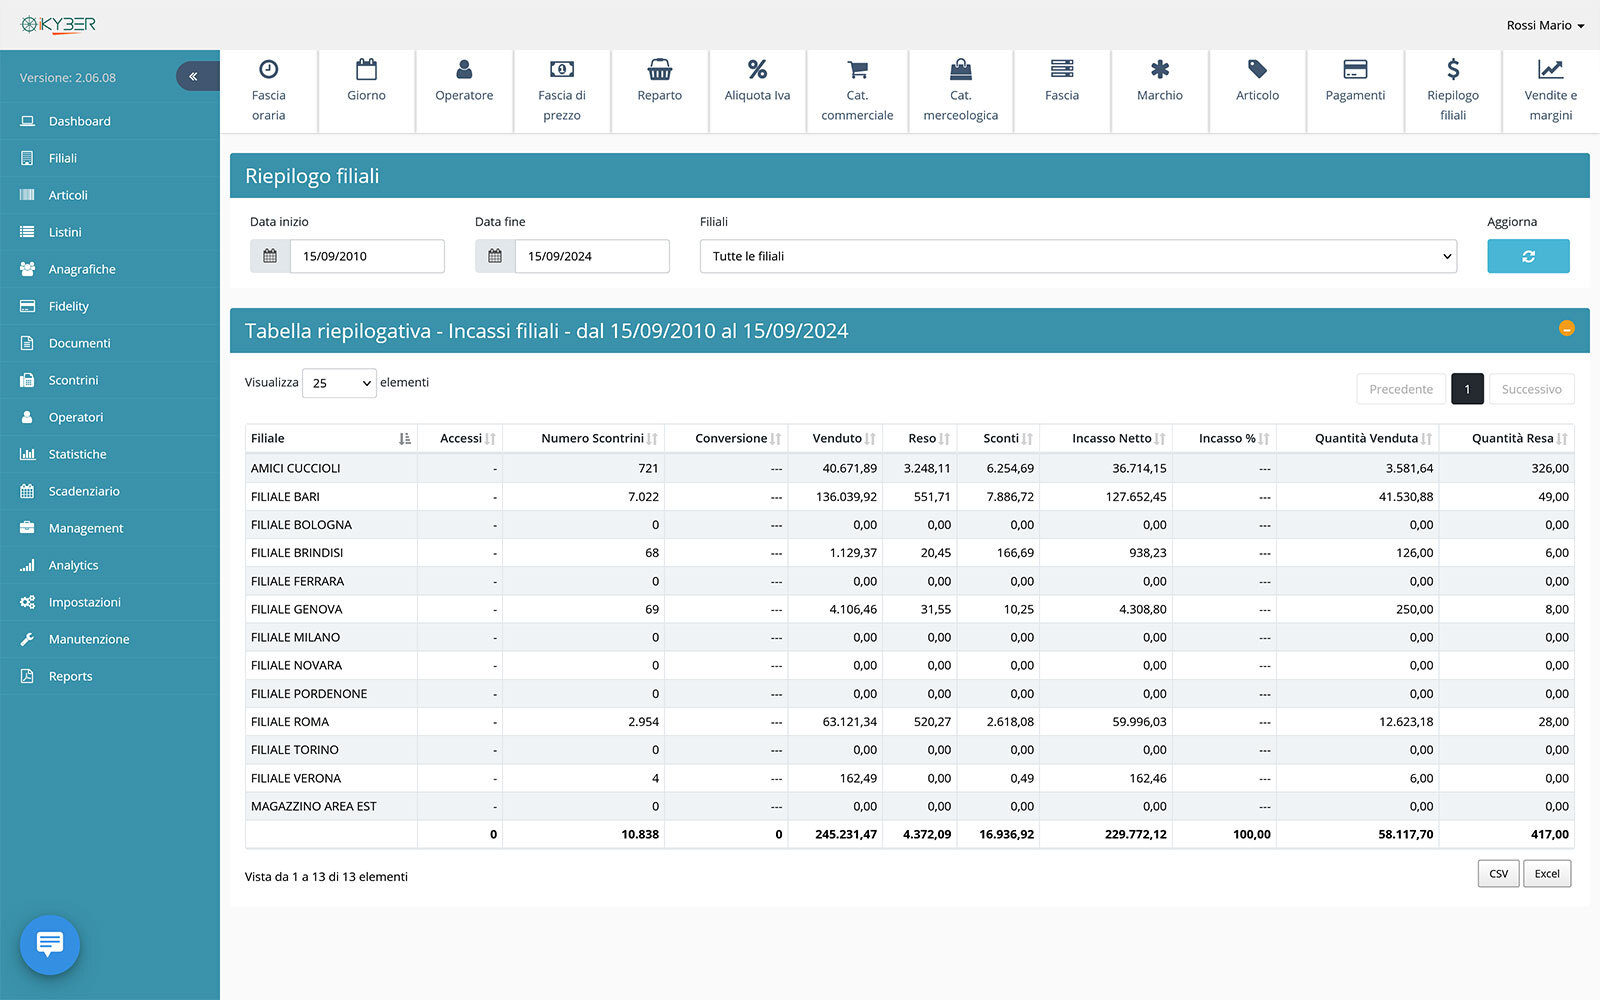This screenshot has width=1600, height=1000.
Task: Open the Articolo tag report
Action: [1257, 91]
